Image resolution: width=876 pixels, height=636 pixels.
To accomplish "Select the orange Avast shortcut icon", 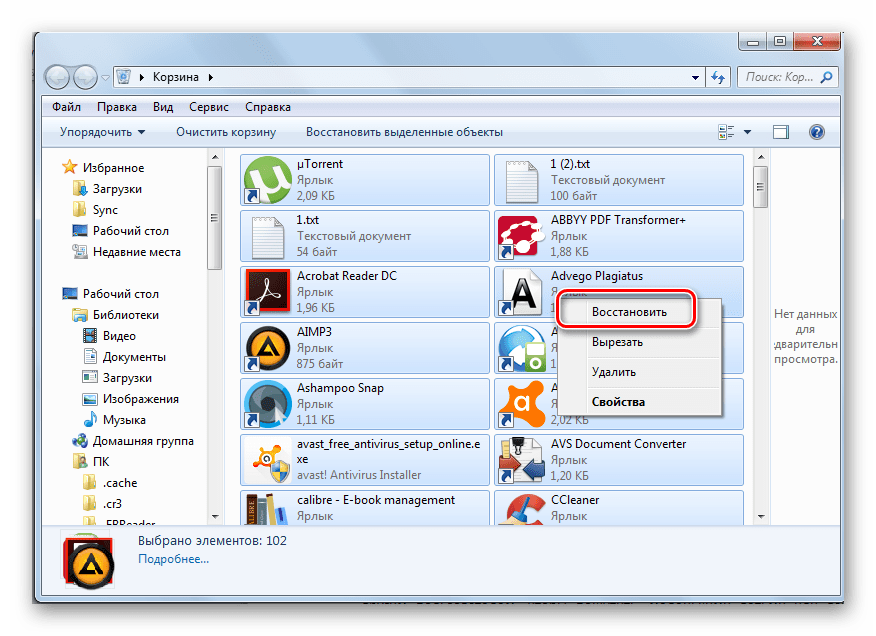I will coord(521,404).
